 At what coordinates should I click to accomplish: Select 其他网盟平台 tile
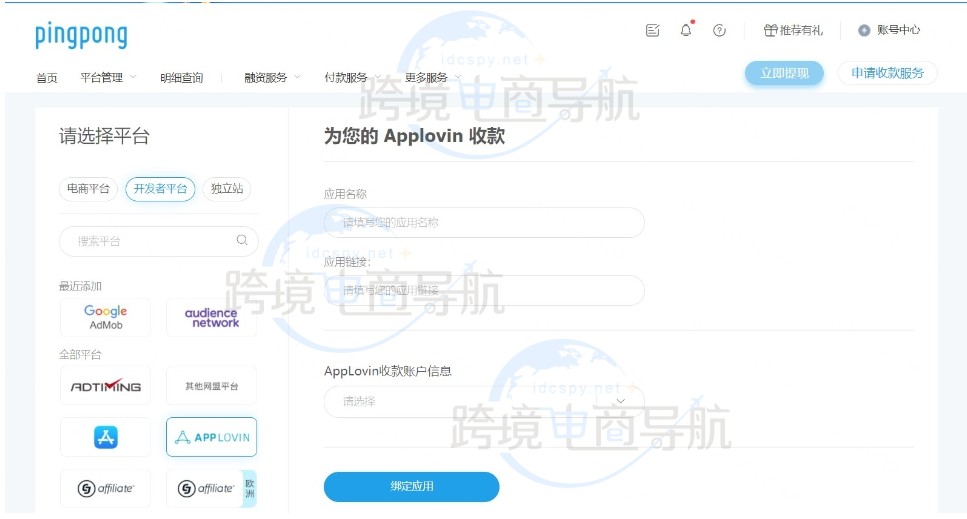tap(212, 386)
